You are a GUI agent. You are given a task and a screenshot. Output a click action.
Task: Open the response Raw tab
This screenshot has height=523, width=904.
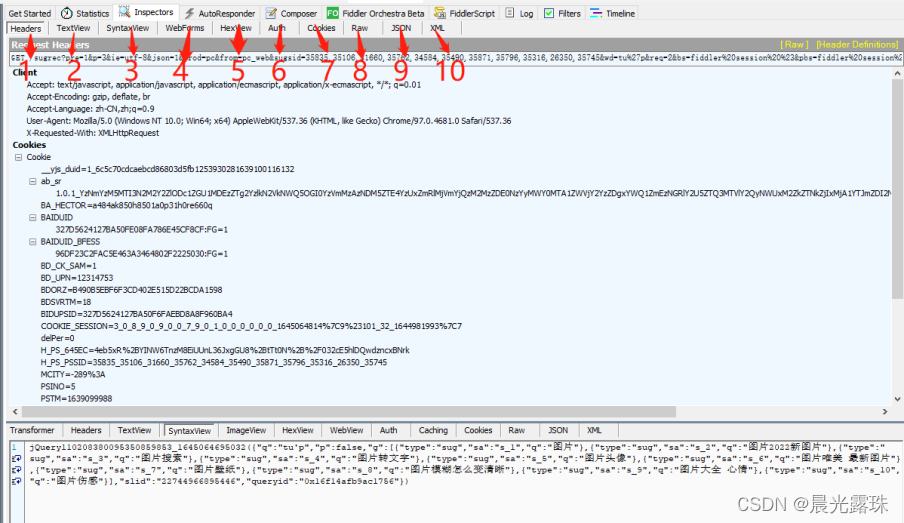coord(517,430)
